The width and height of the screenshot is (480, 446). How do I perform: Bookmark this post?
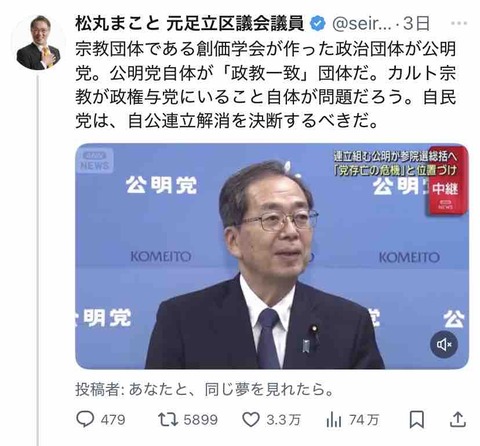(x=417, y=419)
